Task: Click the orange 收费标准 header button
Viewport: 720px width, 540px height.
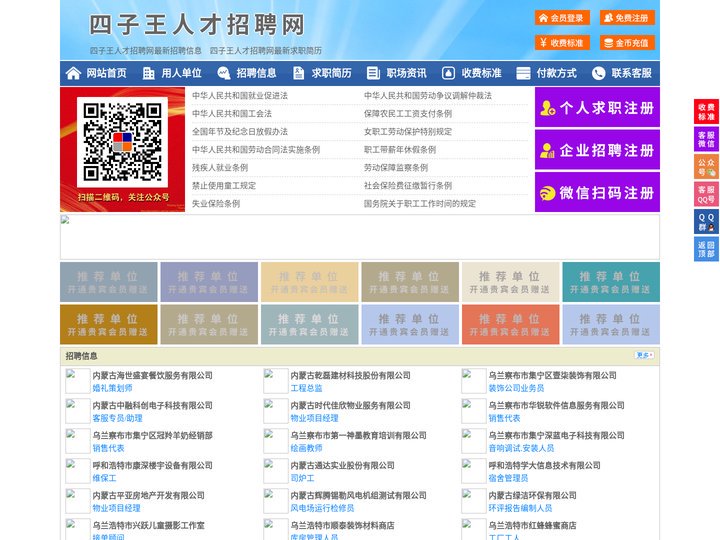Action: [562, 43]
